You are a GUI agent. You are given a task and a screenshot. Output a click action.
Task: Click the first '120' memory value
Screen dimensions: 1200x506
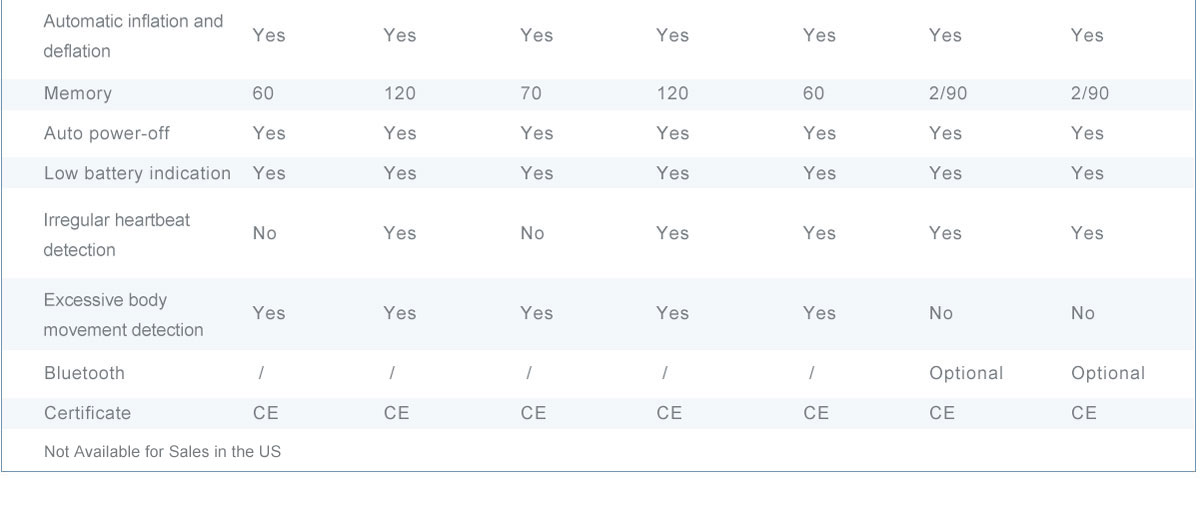399,93
